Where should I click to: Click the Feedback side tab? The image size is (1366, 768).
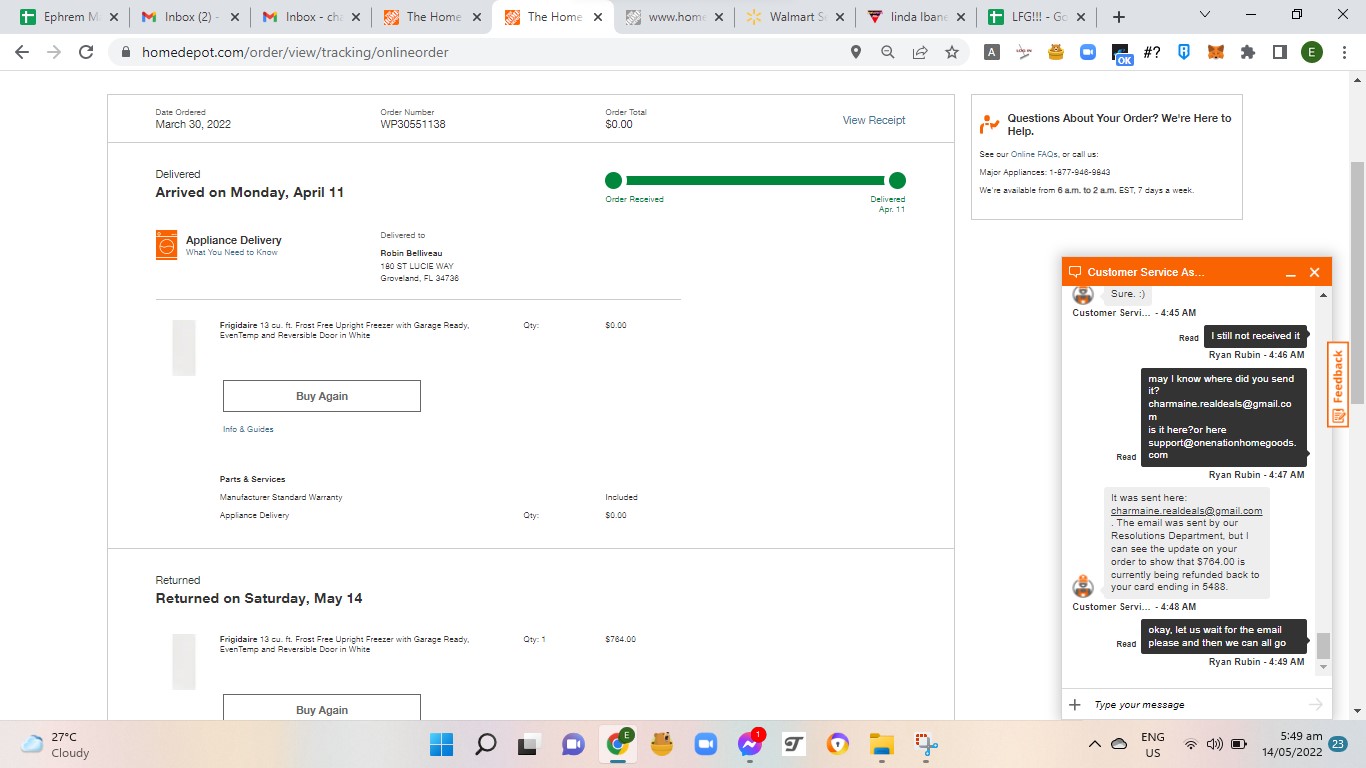[1338, 384]
